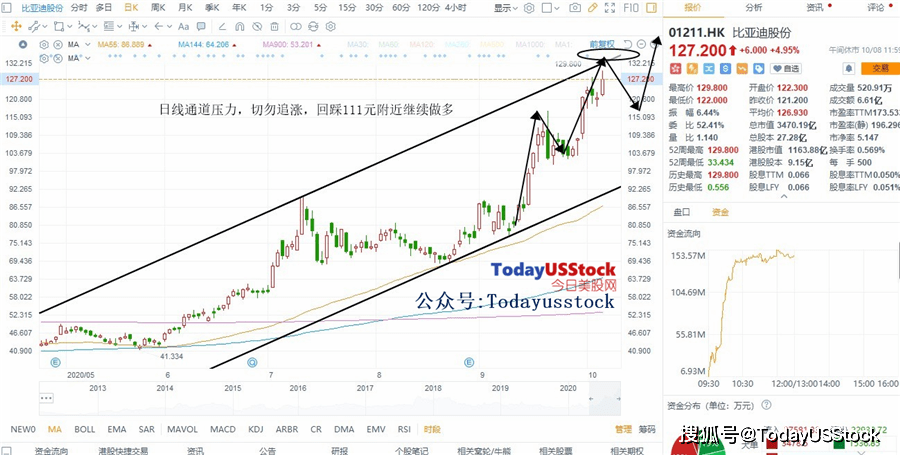
Task: Open the layout square dropdown arrow
Action: 558,8
